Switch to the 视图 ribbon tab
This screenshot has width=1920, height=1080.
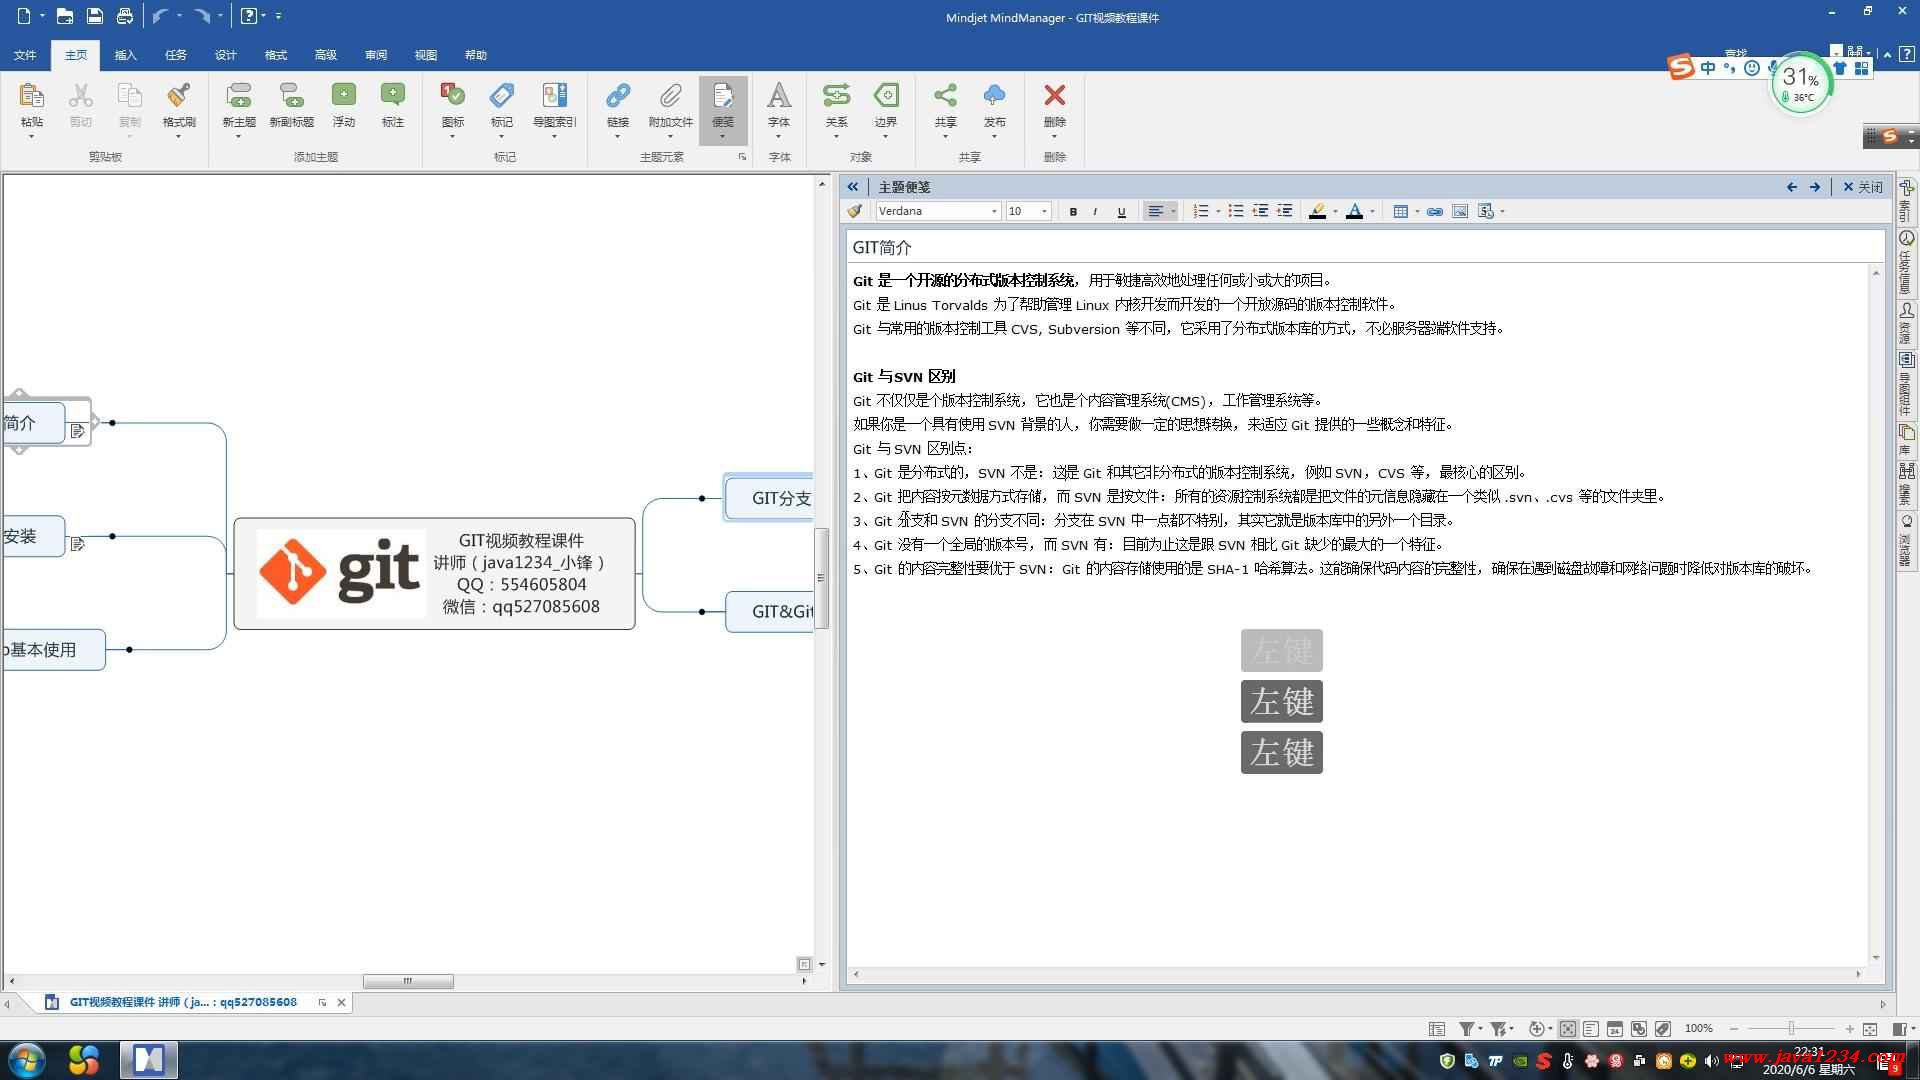426,55
